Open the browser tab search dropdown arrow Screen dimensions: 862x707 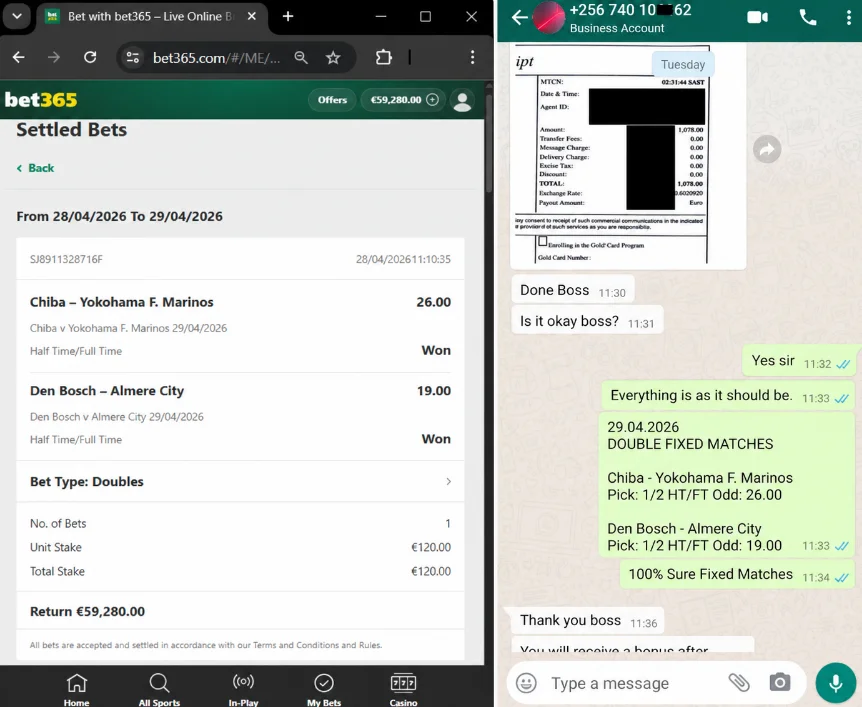point(17,16)
